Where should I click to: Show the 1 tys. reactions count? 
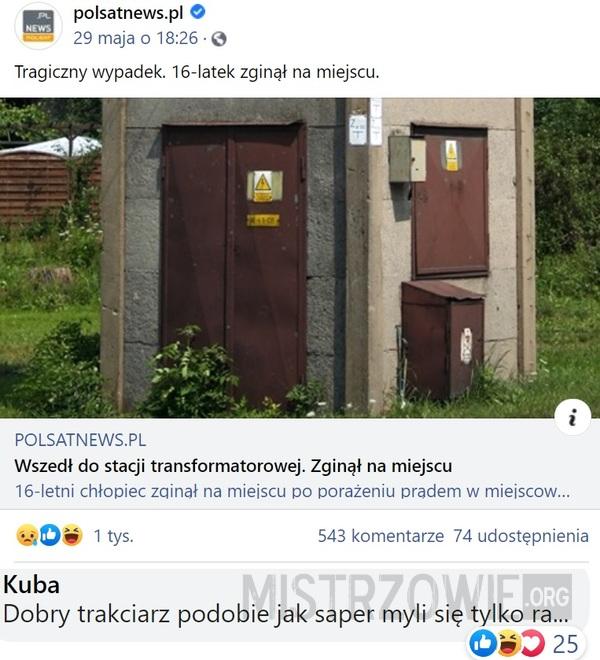(113, 536)
